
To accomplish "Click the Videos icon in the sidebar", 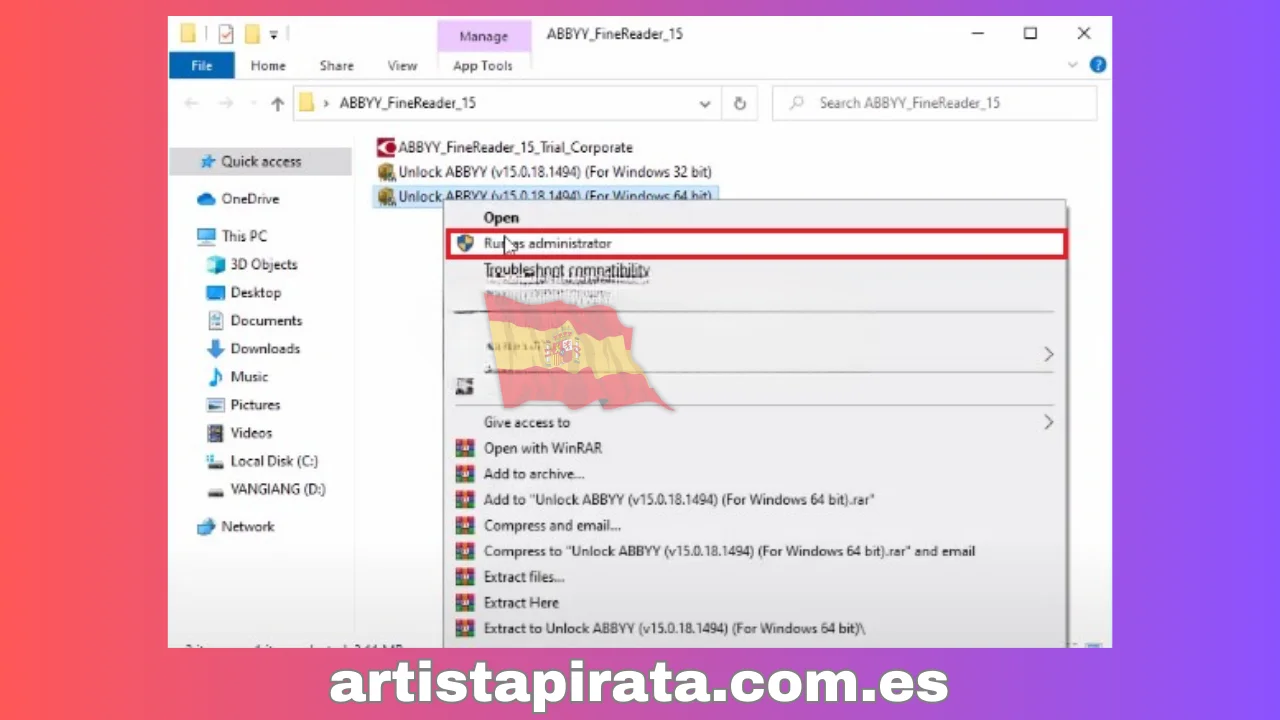I will coord(215,433).
